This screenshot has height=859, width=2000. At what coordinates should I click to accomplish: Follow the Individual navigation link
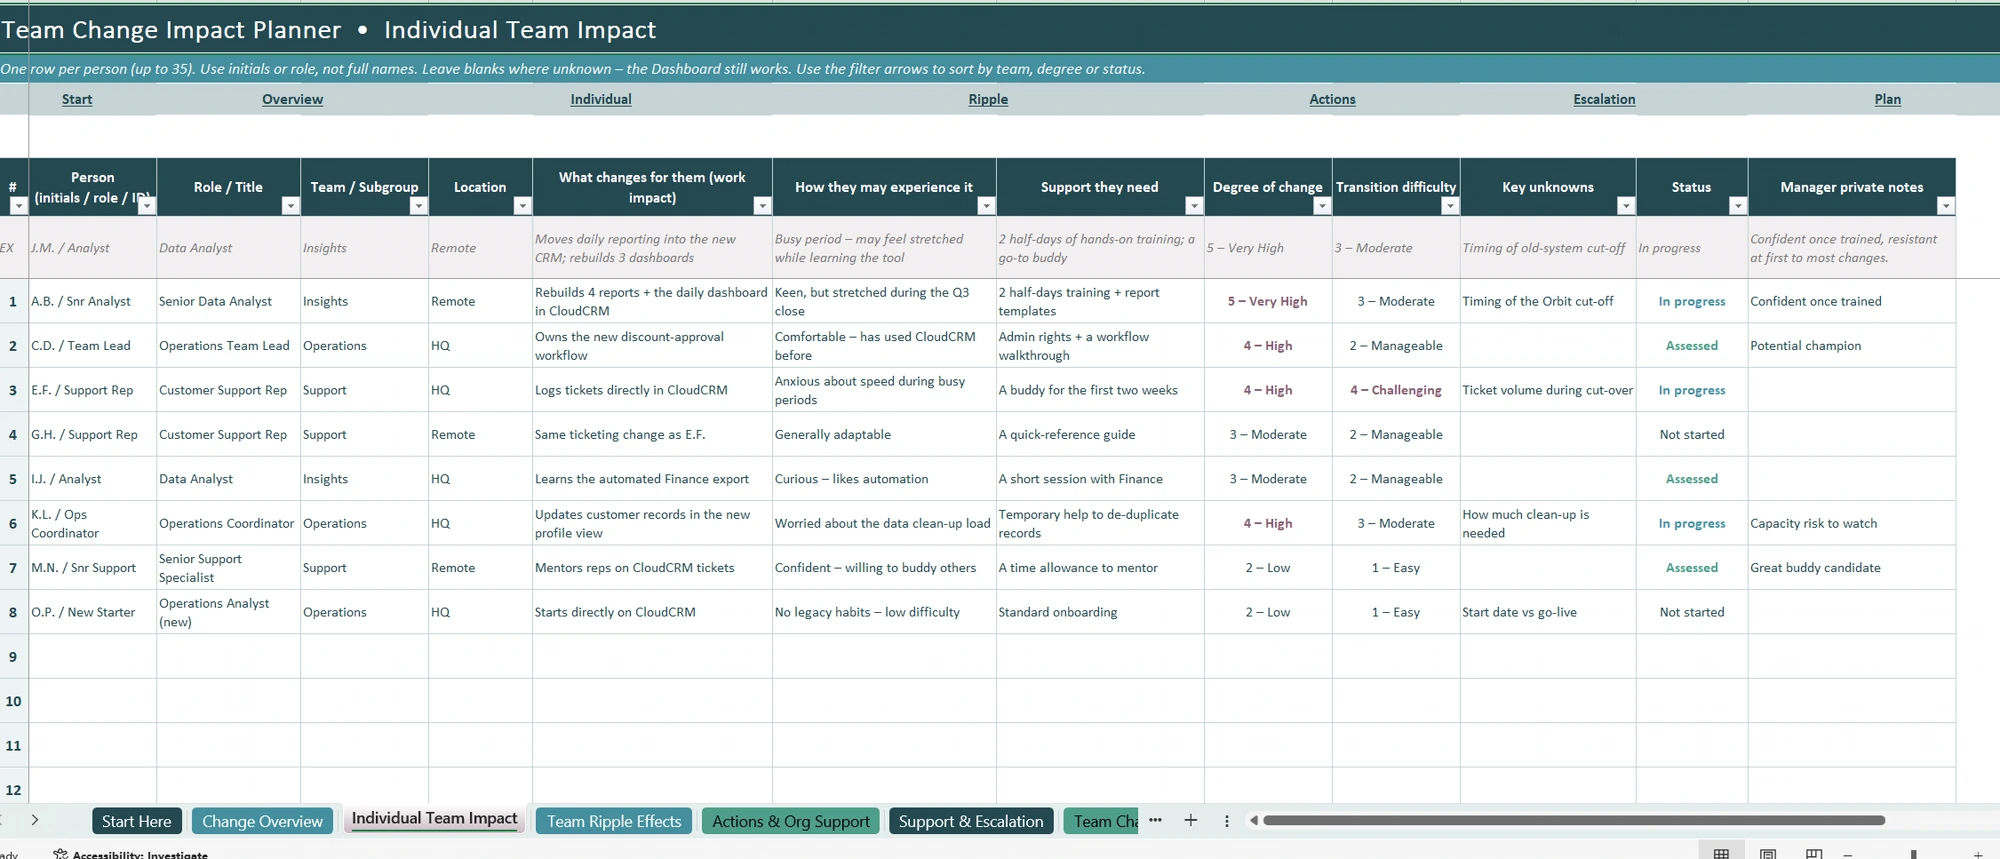(601, 99)
